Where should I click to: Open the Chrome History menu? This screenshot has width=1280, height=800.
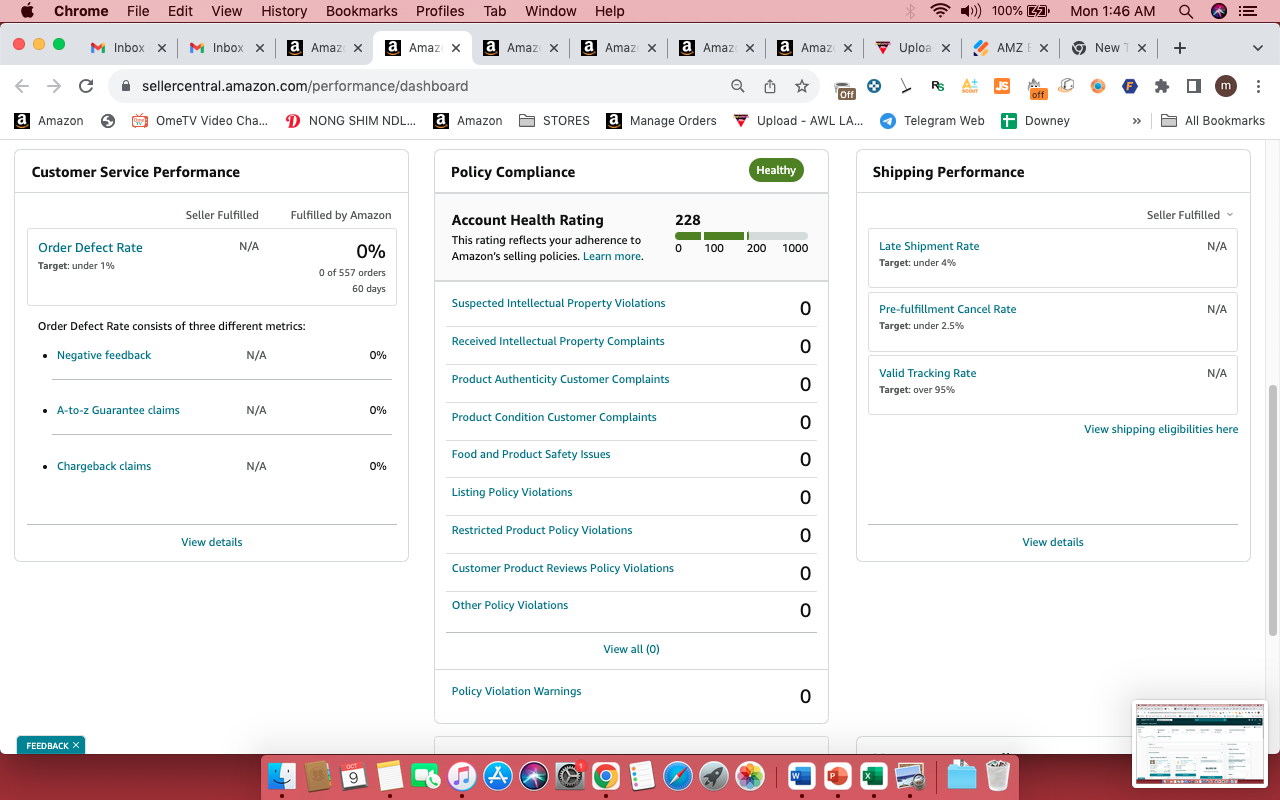284,11
